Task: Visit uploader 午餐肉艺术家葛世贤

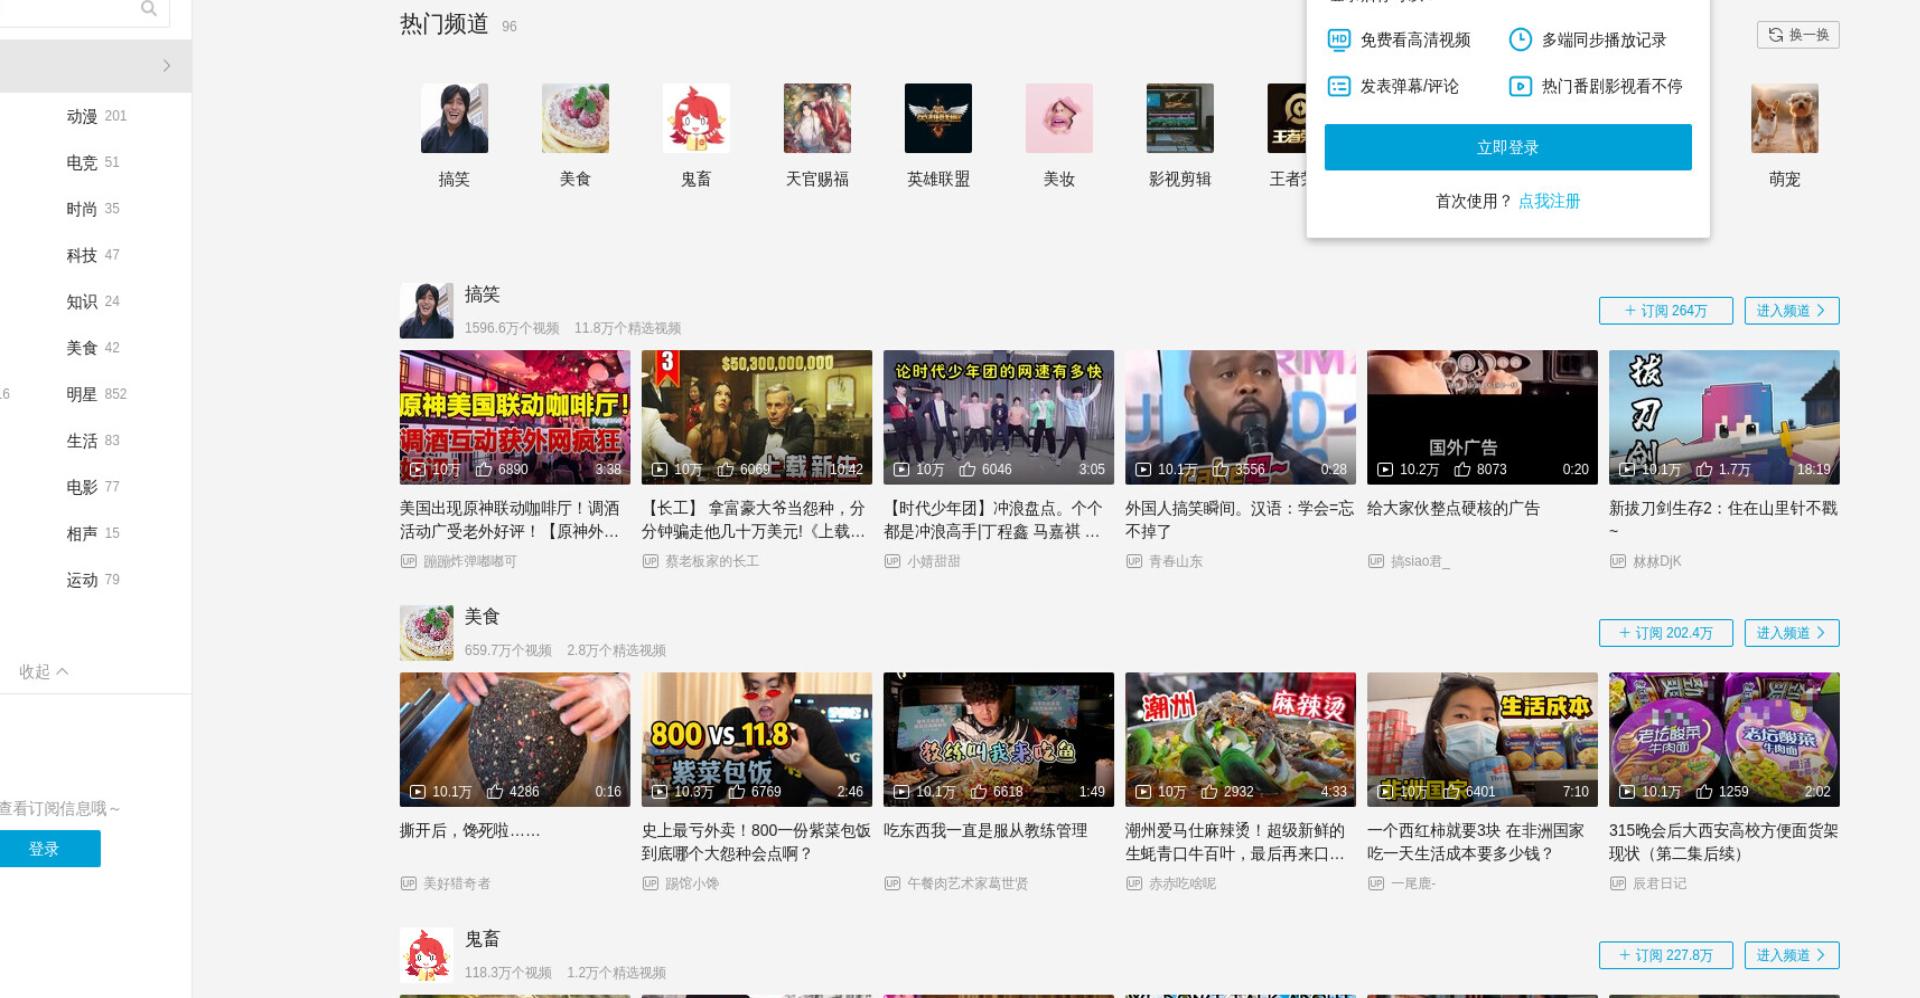Action: [x=967, y=883]
